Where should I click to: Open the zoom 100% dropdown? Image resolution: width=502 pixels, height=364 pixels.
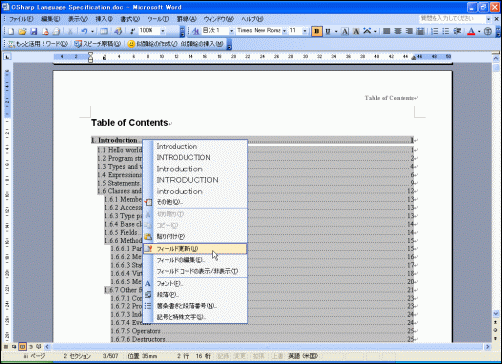[163, 31]
